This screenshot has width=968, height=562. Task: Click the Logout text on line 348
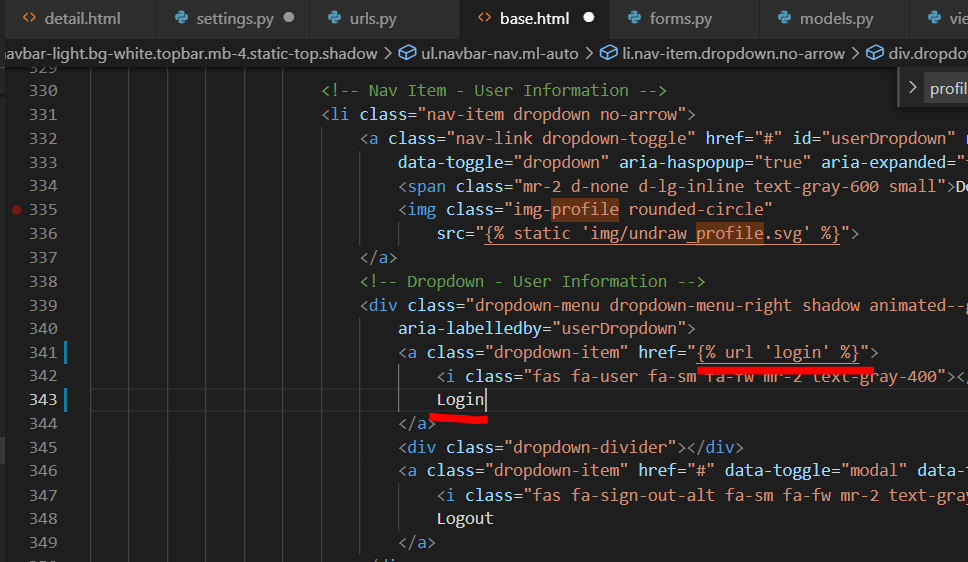click(465, 519)
